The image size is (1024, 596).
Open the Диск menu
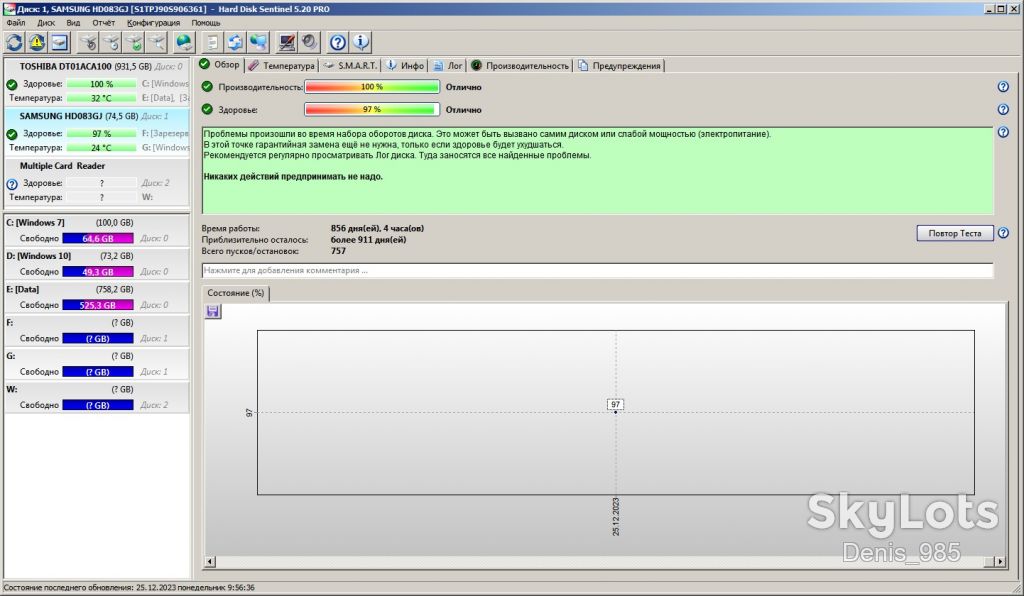(x=46, y=23)
